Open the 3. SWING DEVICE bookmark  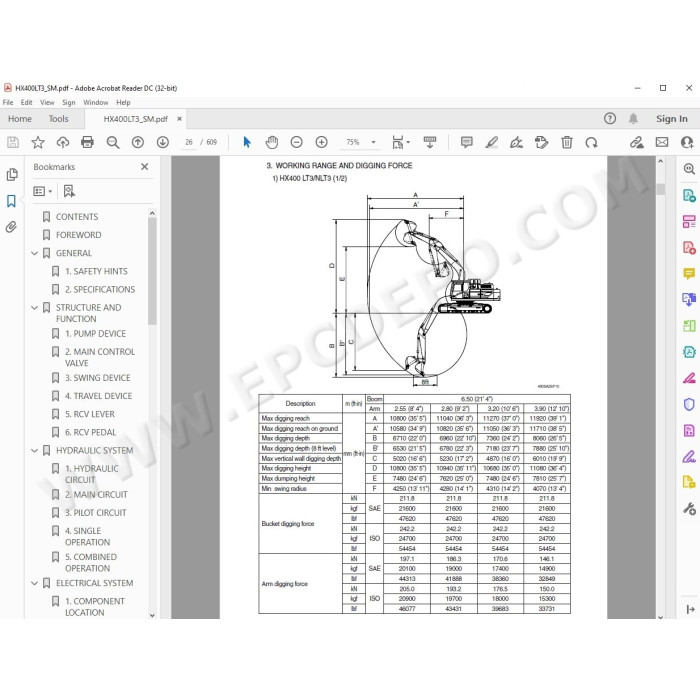click(98, 378)
